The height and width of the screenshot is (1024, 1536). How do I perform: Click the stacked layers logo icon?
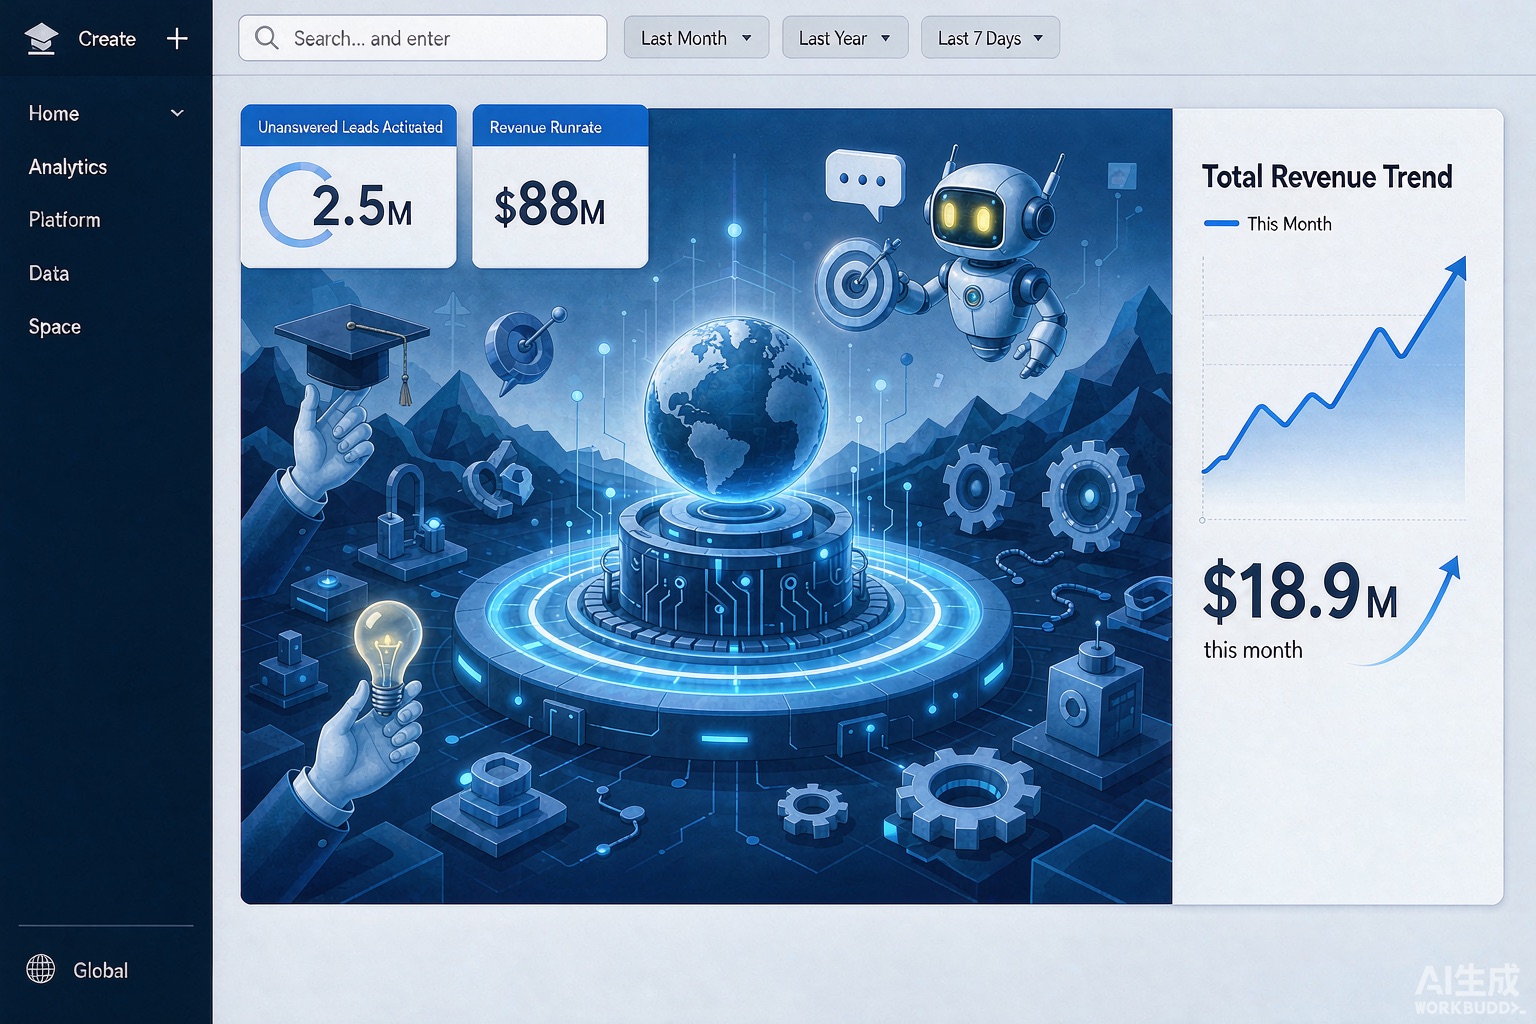[x=41, y=39]
